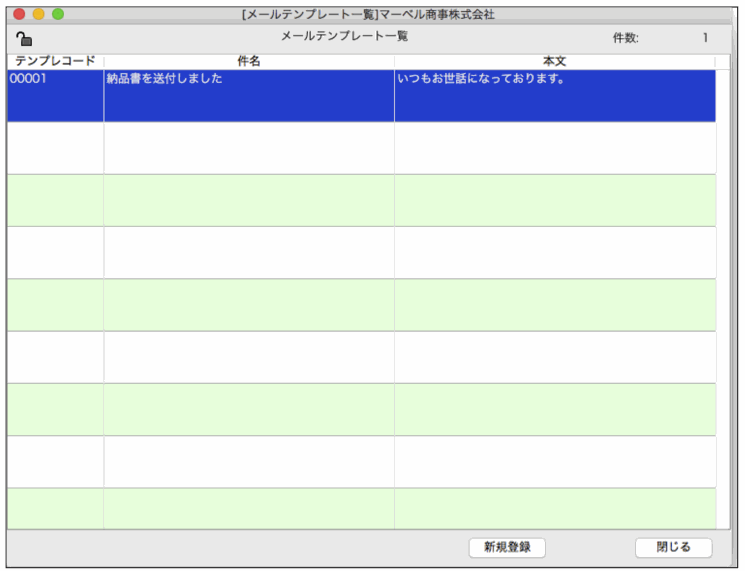Sort by the テンプレコード column header
745x571 pixels.
coord(55,62)
